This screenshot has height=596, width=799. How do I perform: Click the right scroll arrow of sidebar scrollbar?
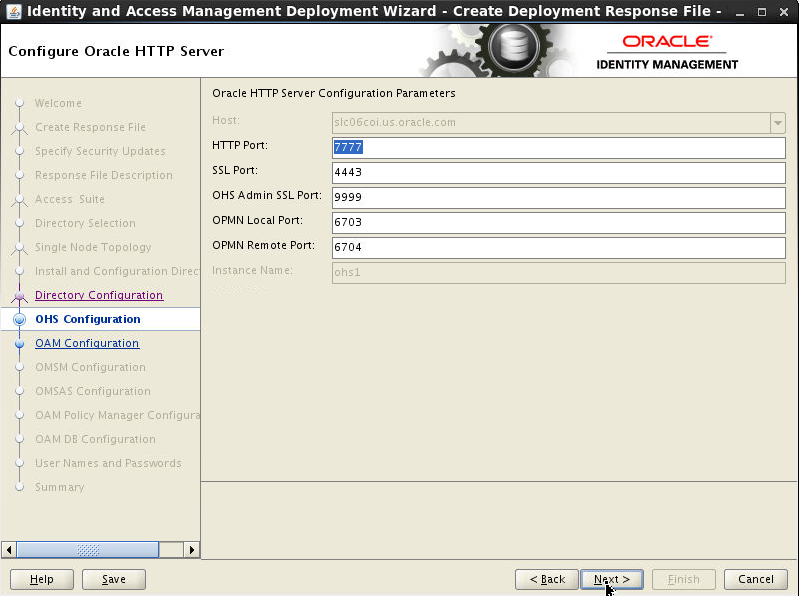click(192, 550)
